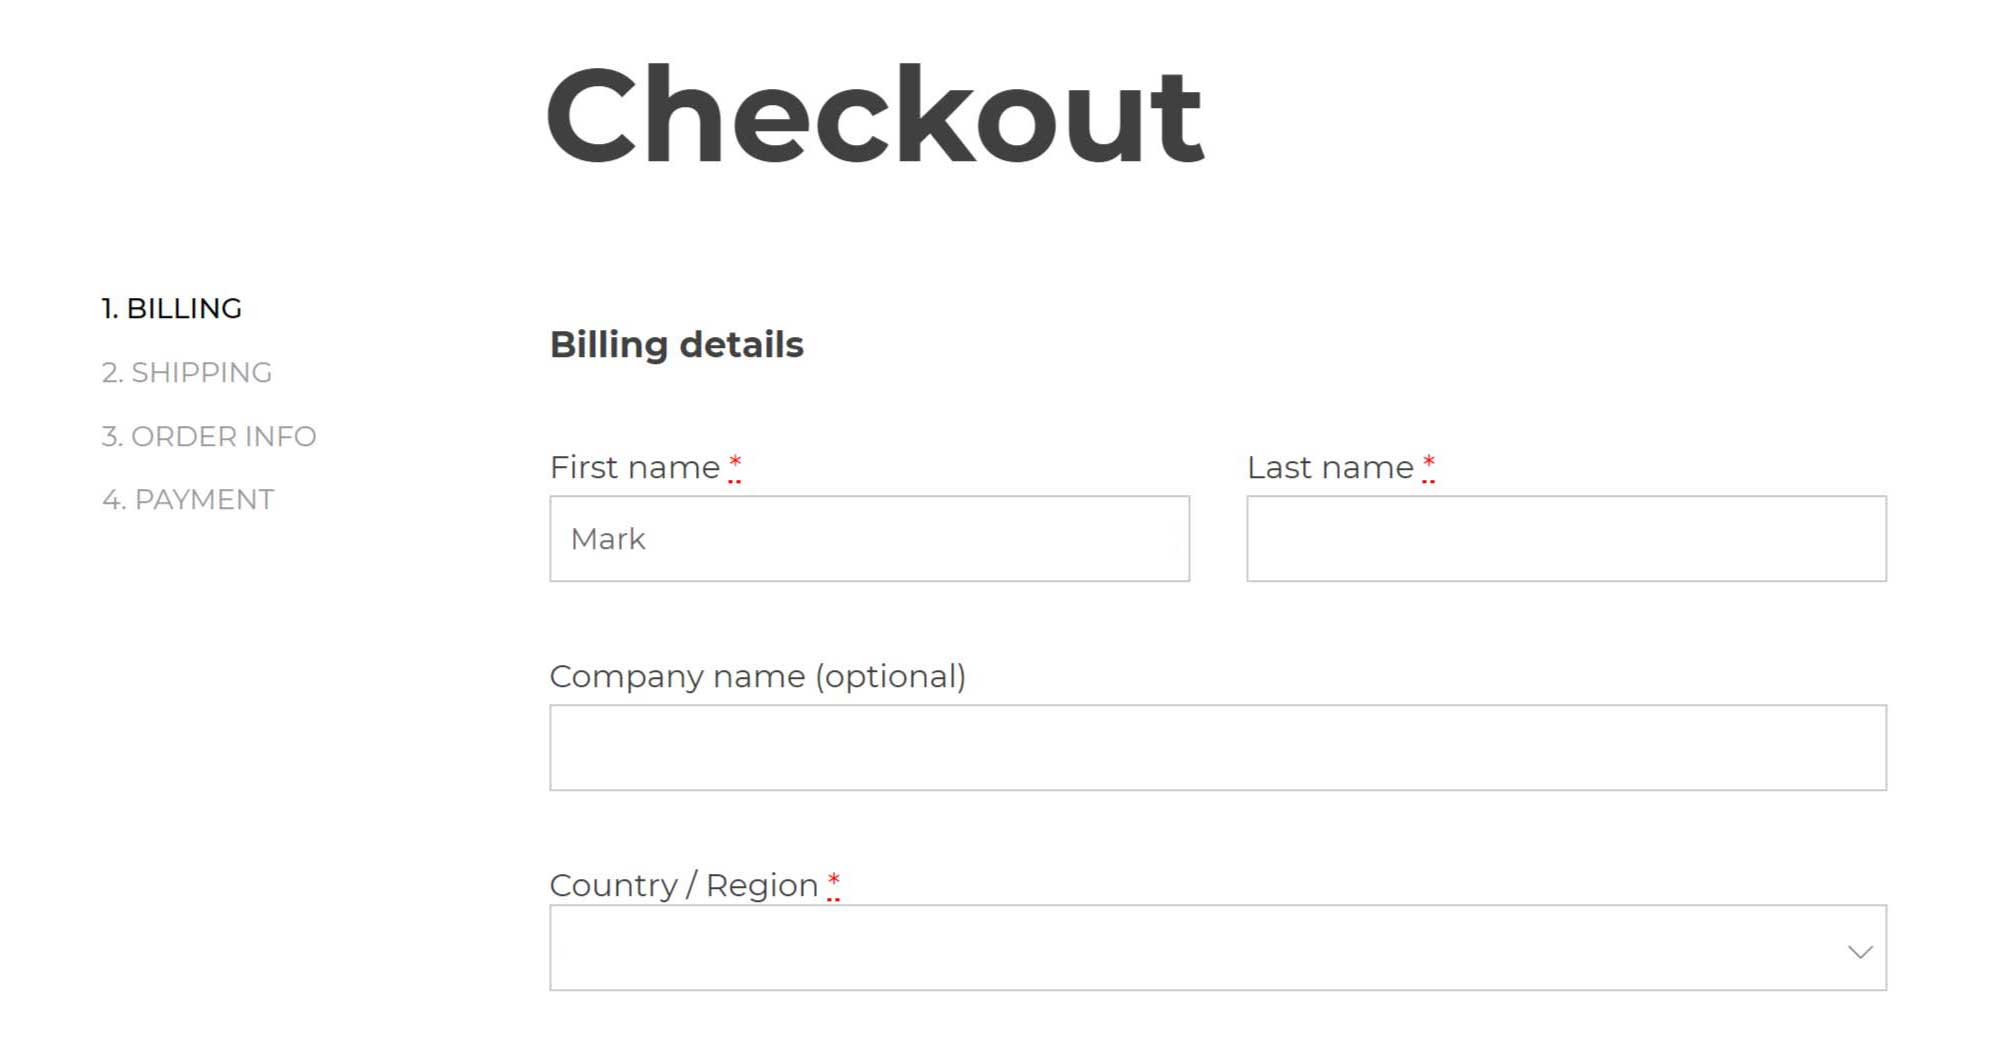Click the Country / Region chevron arrow
2007x1045 pixels.
click(1859, 951)
